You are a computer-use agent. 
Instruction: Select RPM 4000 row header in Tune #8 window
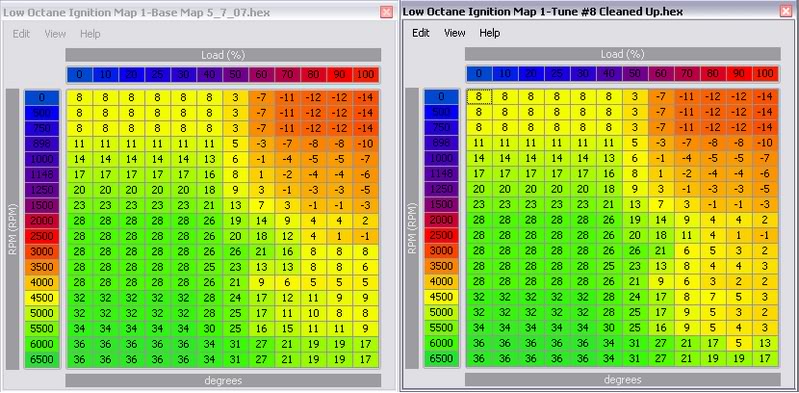click(x=441, y=281)
